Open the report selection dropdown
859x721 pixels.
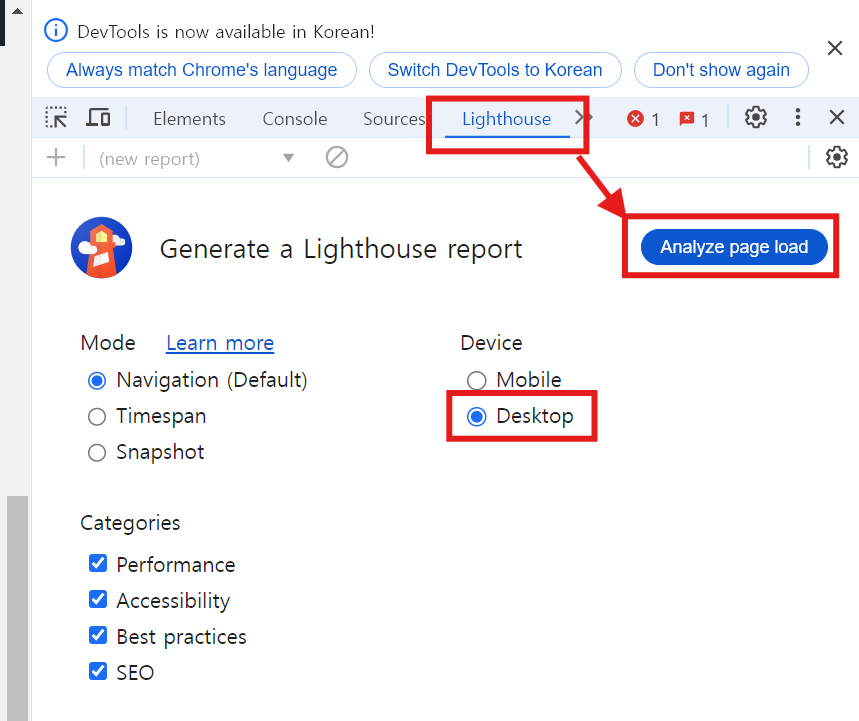click(288, 157)
